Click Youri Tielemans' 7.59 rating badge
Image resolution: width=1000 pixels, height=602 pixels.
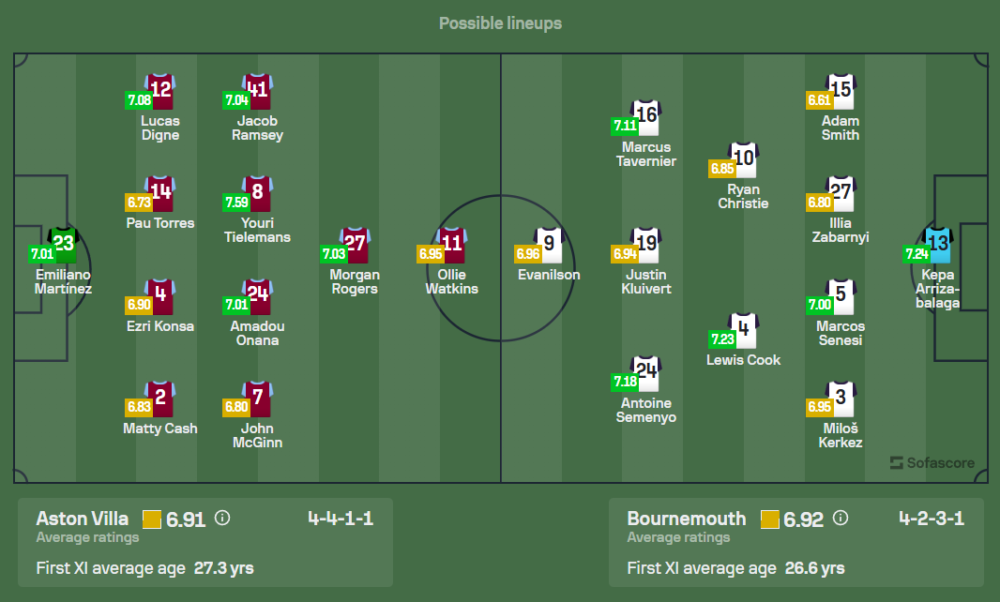click(x=237, y=201)
